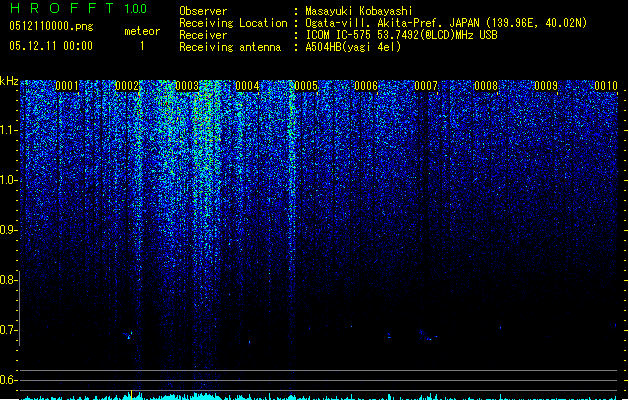Click the meteor count label
The image size is (629, 400).
(142, 31)
